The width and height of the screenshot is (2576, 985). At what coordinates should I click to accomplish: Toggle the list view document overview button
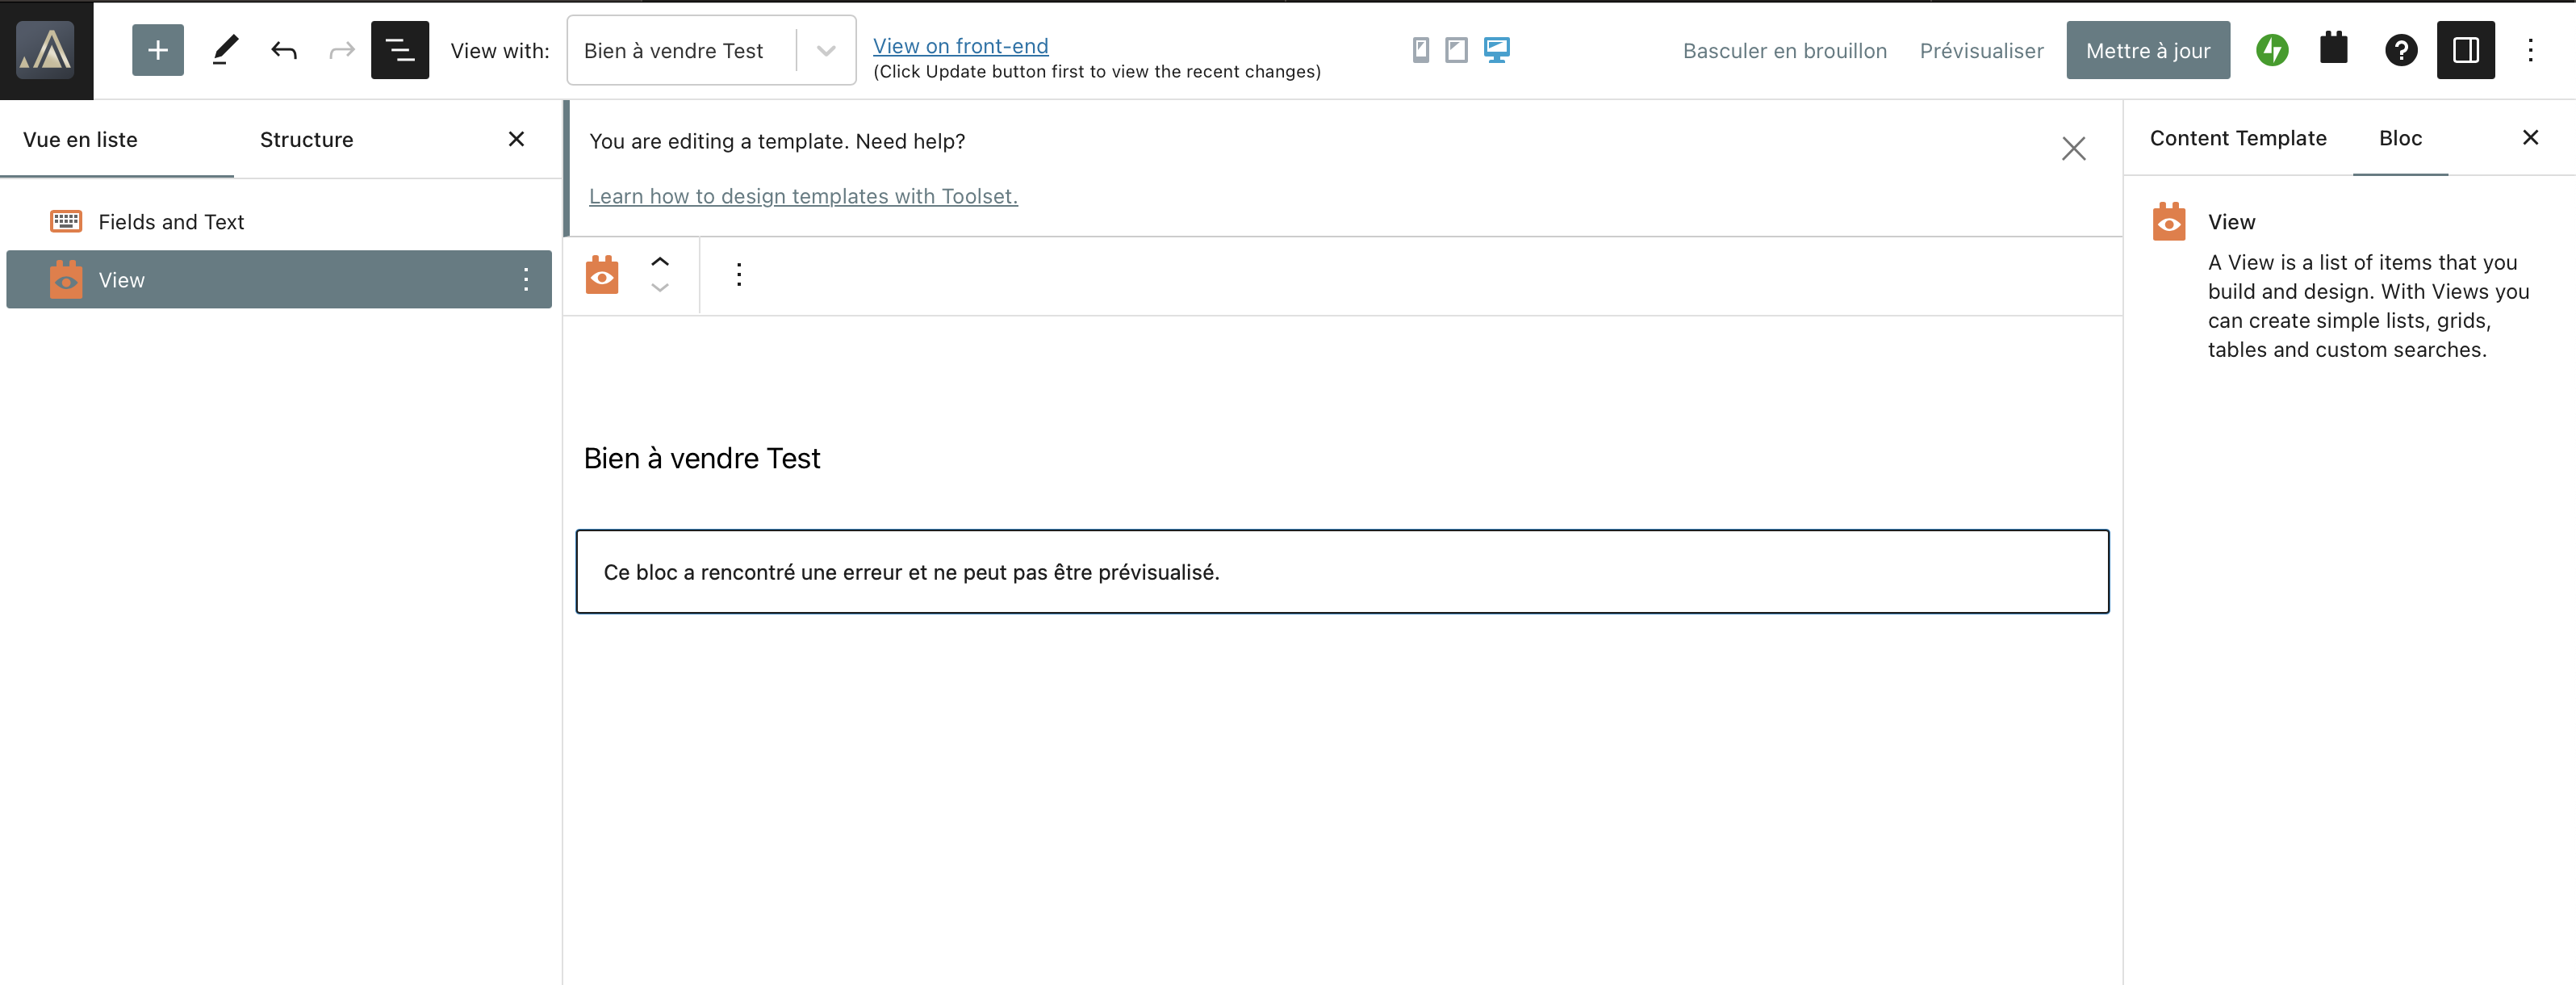click(400, 50)
